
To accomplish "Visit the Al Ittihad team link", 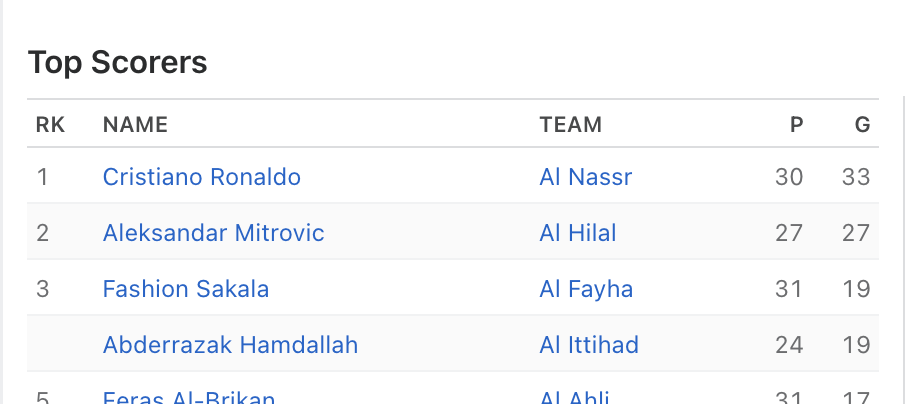I will pos(589,345).
